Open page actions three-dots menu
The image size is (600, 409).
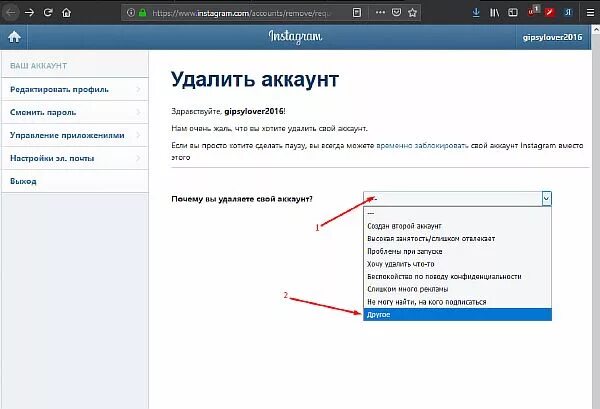[x=380, y=13]
